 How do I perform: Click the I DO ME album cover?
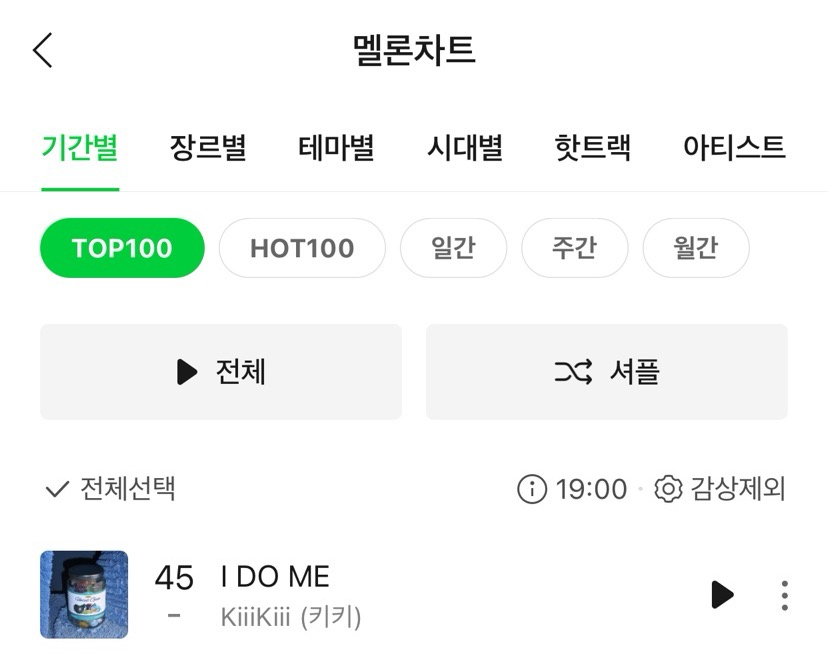pyautogui.click(x=84, y=595)
